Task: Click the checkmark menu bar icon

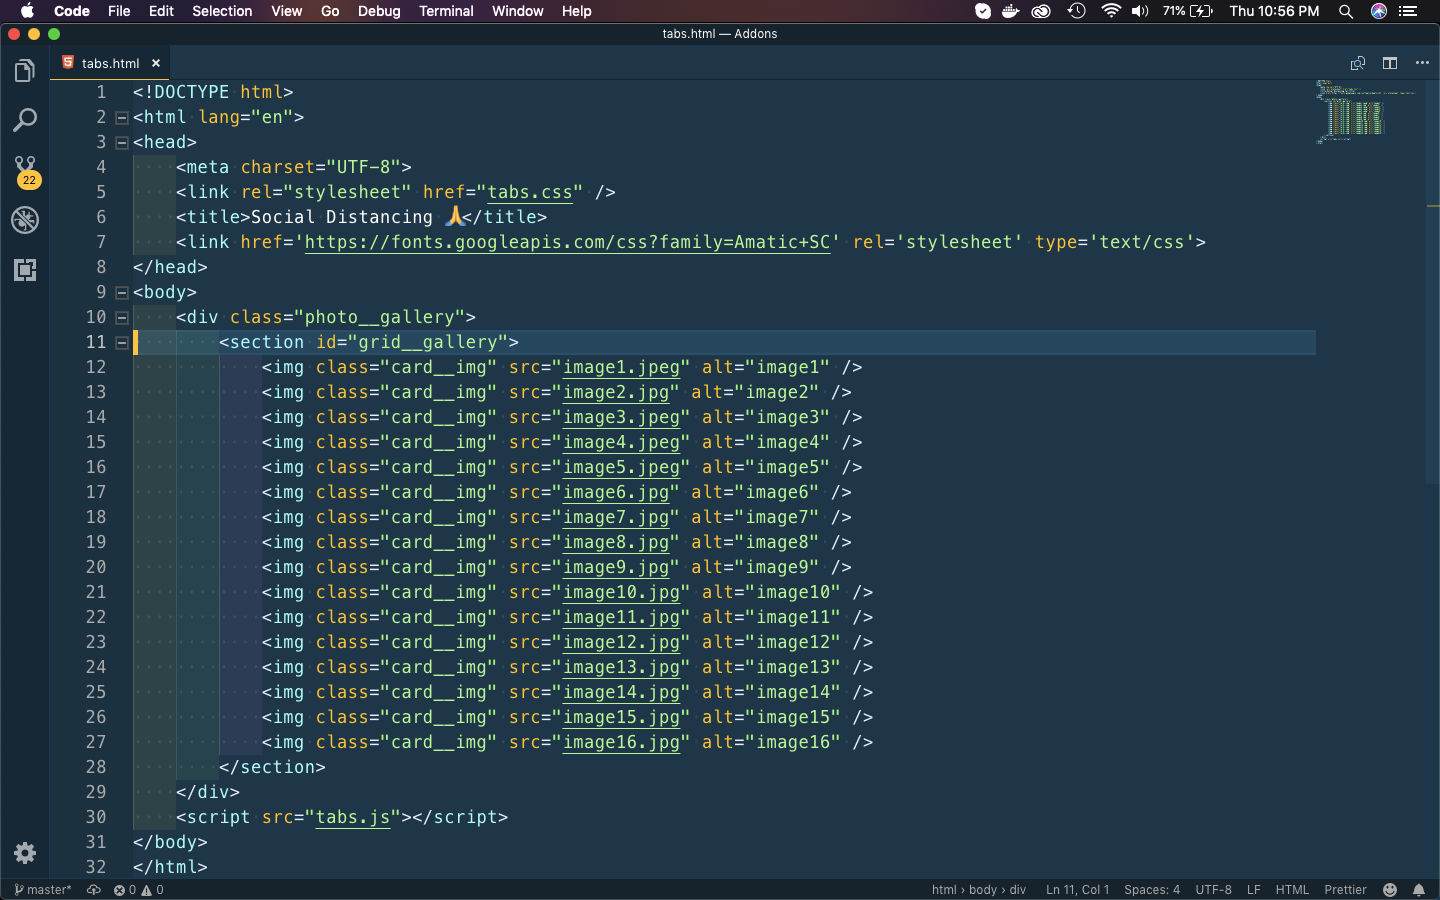Action: click(983, 11)
